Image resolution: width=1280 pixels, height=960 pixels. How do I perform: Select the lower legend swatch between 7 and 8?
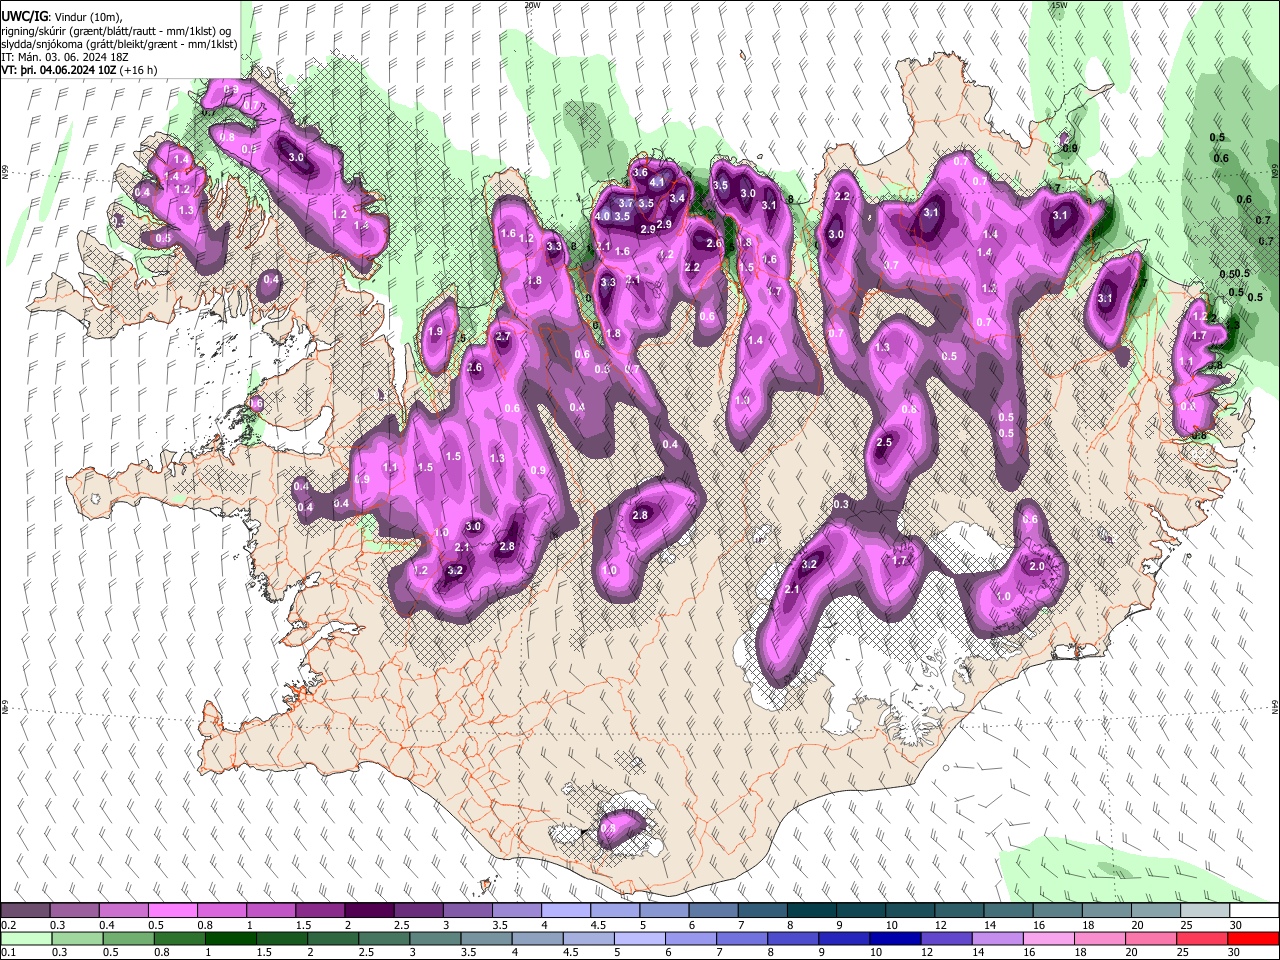tap(743, 938)
